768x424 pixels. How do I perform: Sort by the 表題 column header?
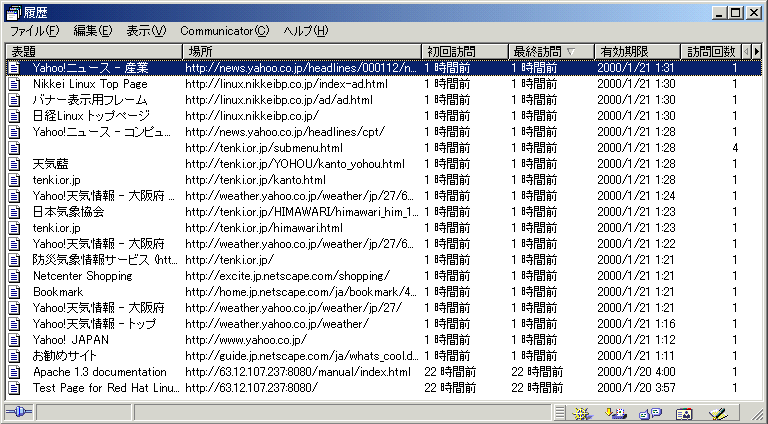[94, 51]
